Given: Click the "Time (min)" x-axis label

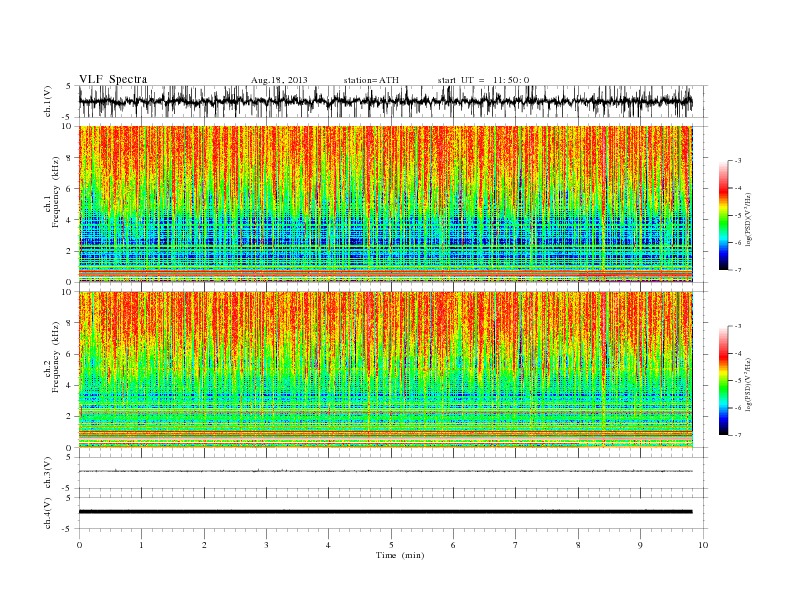Looking at the screenshot, I should coord(400,555).
